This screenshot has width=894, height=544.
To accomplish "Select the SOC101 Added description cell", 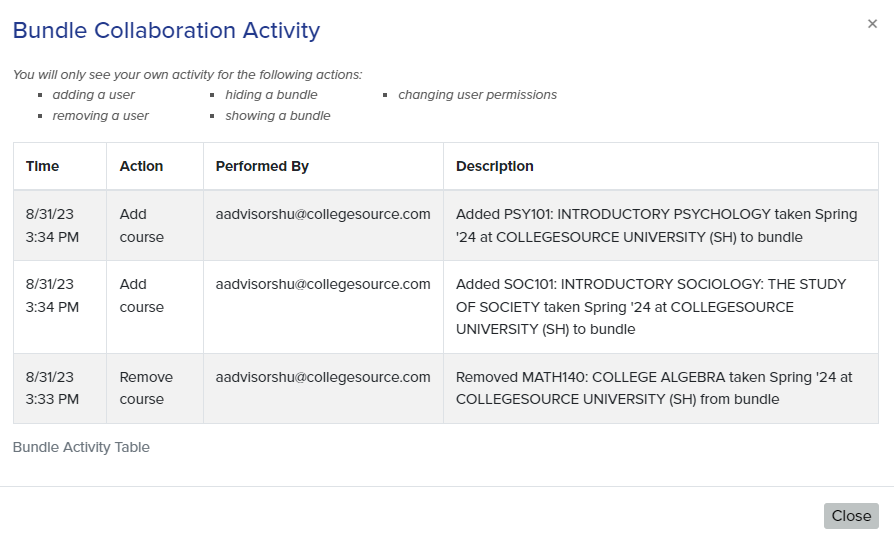I will coord(661,307).
